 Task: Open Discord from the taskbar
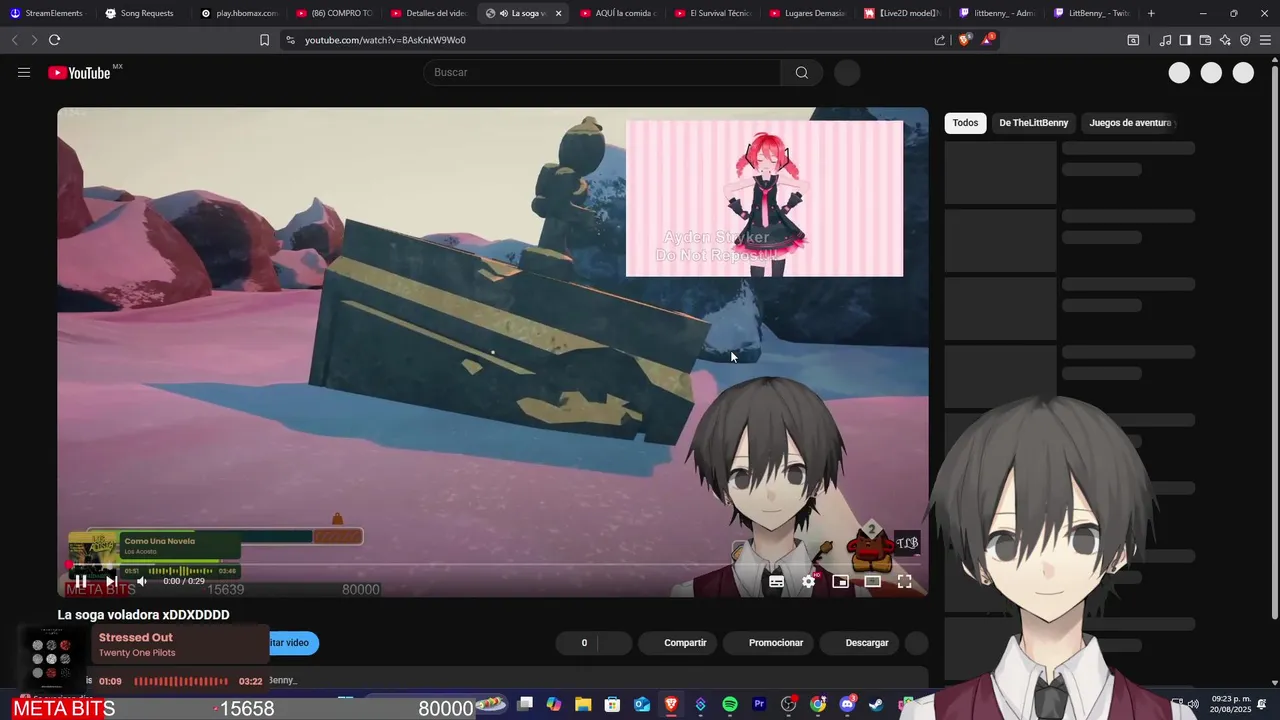(847, 705)
